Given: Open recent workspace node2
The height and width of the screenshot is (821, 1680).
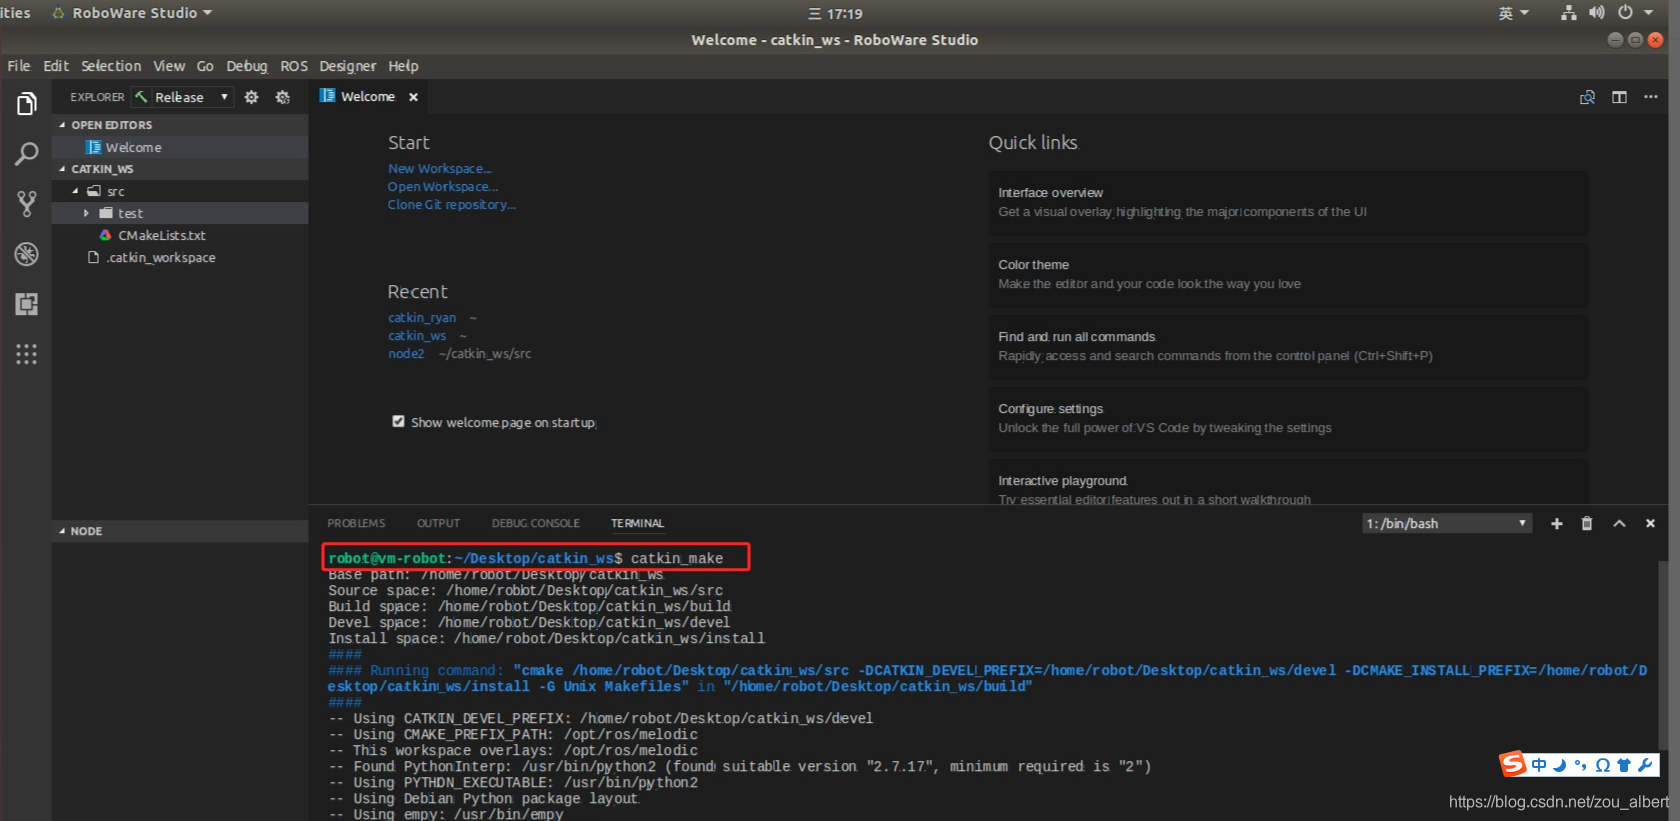Looking at the screenshot, I should [x=406, y=354].
